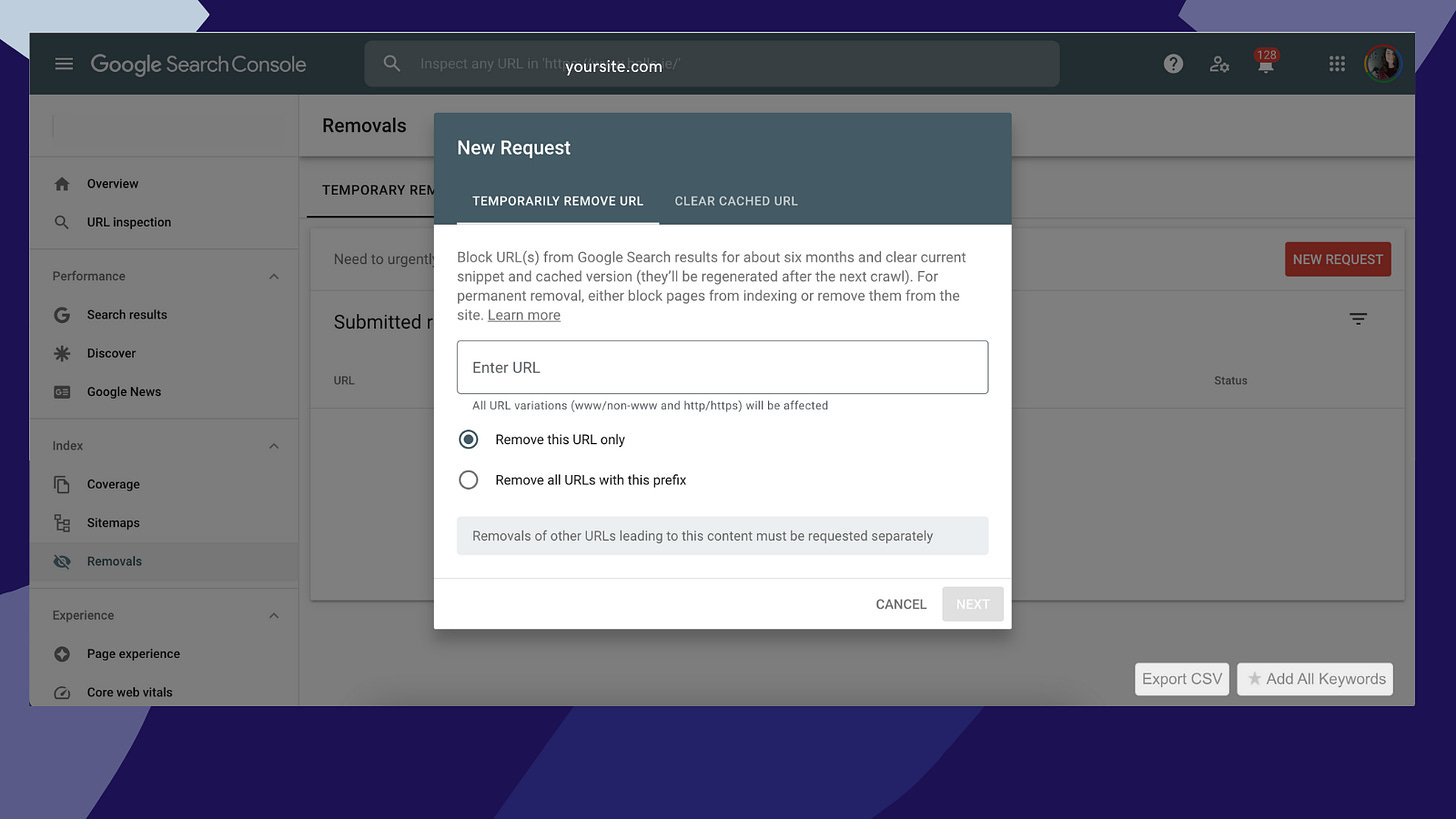Open the hamburger navigation menu
1456x819 pixels.
pyautogui.click(x=64, y=64)
